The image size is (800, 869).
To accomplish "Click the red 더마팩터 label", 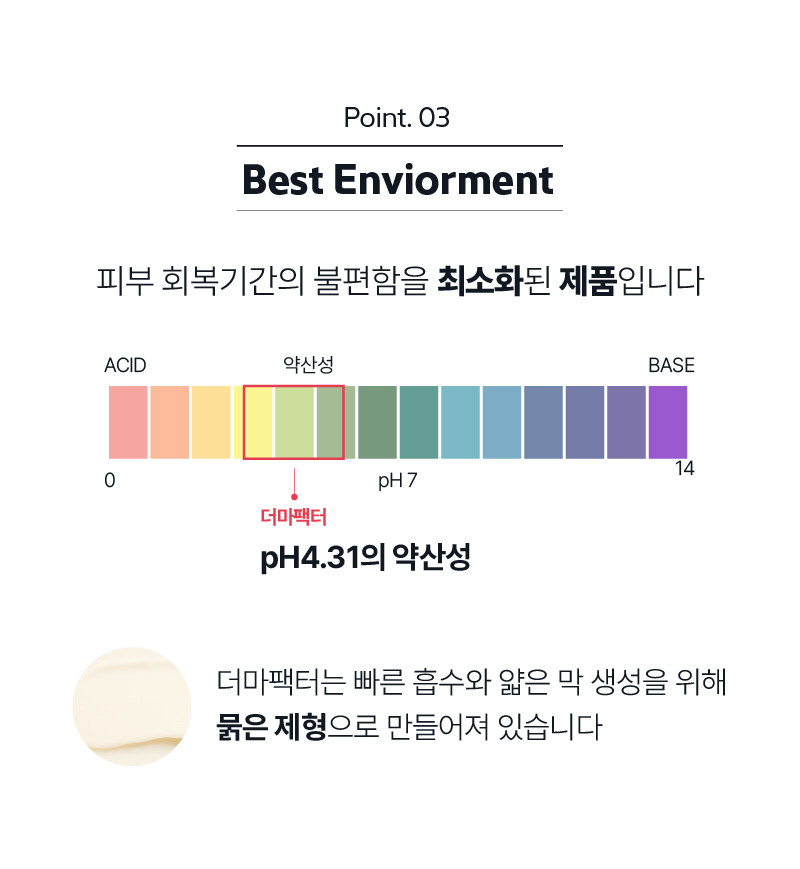I will pos(293,517).
